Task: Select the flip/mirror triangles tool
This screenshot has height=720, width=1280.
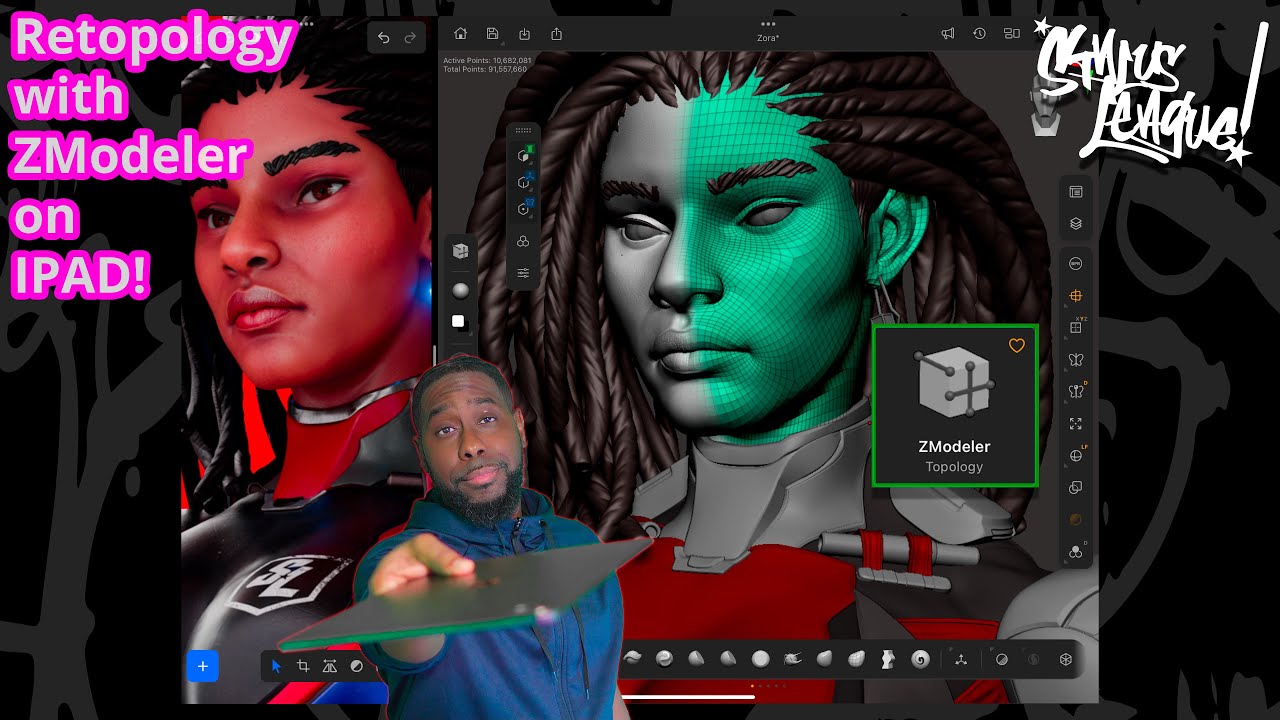Action: click(329, 666)
